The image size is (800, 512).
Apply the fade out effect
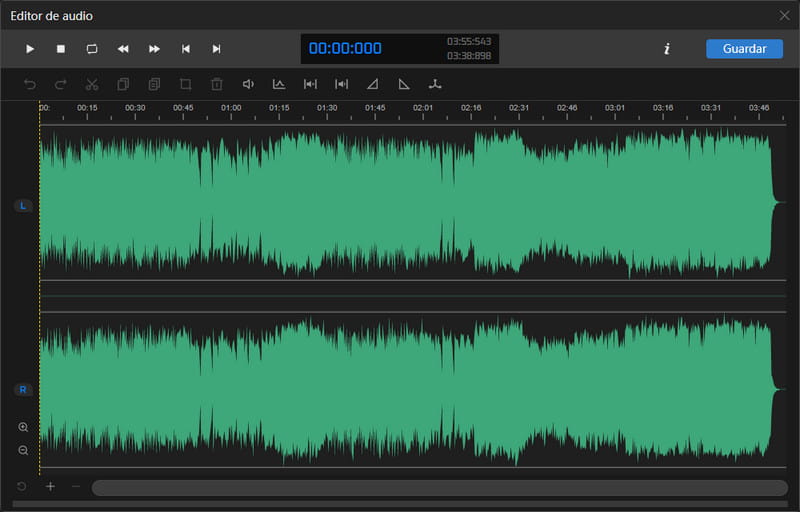[404, 84]
